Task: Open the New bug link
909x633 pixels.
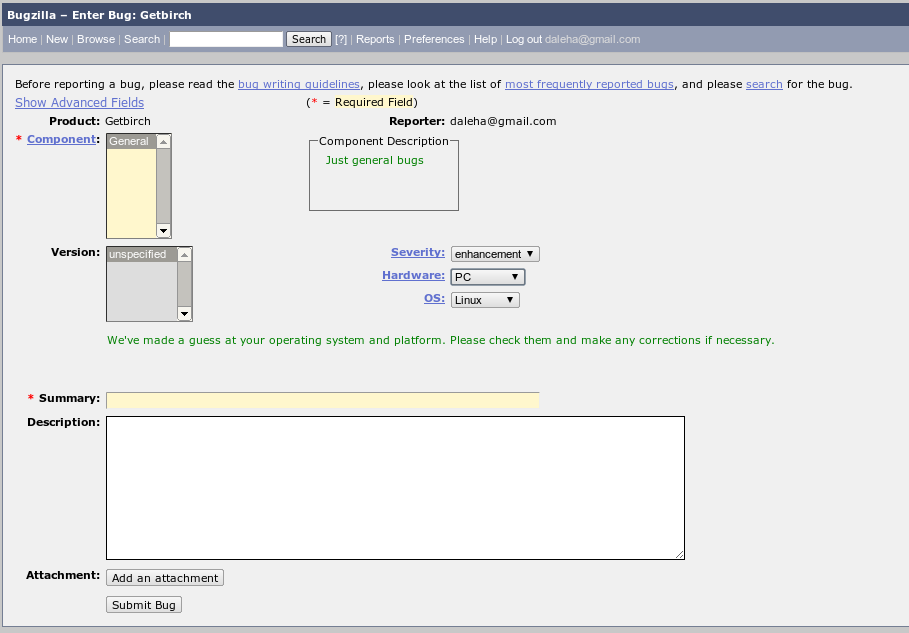Action: point(57,39)
